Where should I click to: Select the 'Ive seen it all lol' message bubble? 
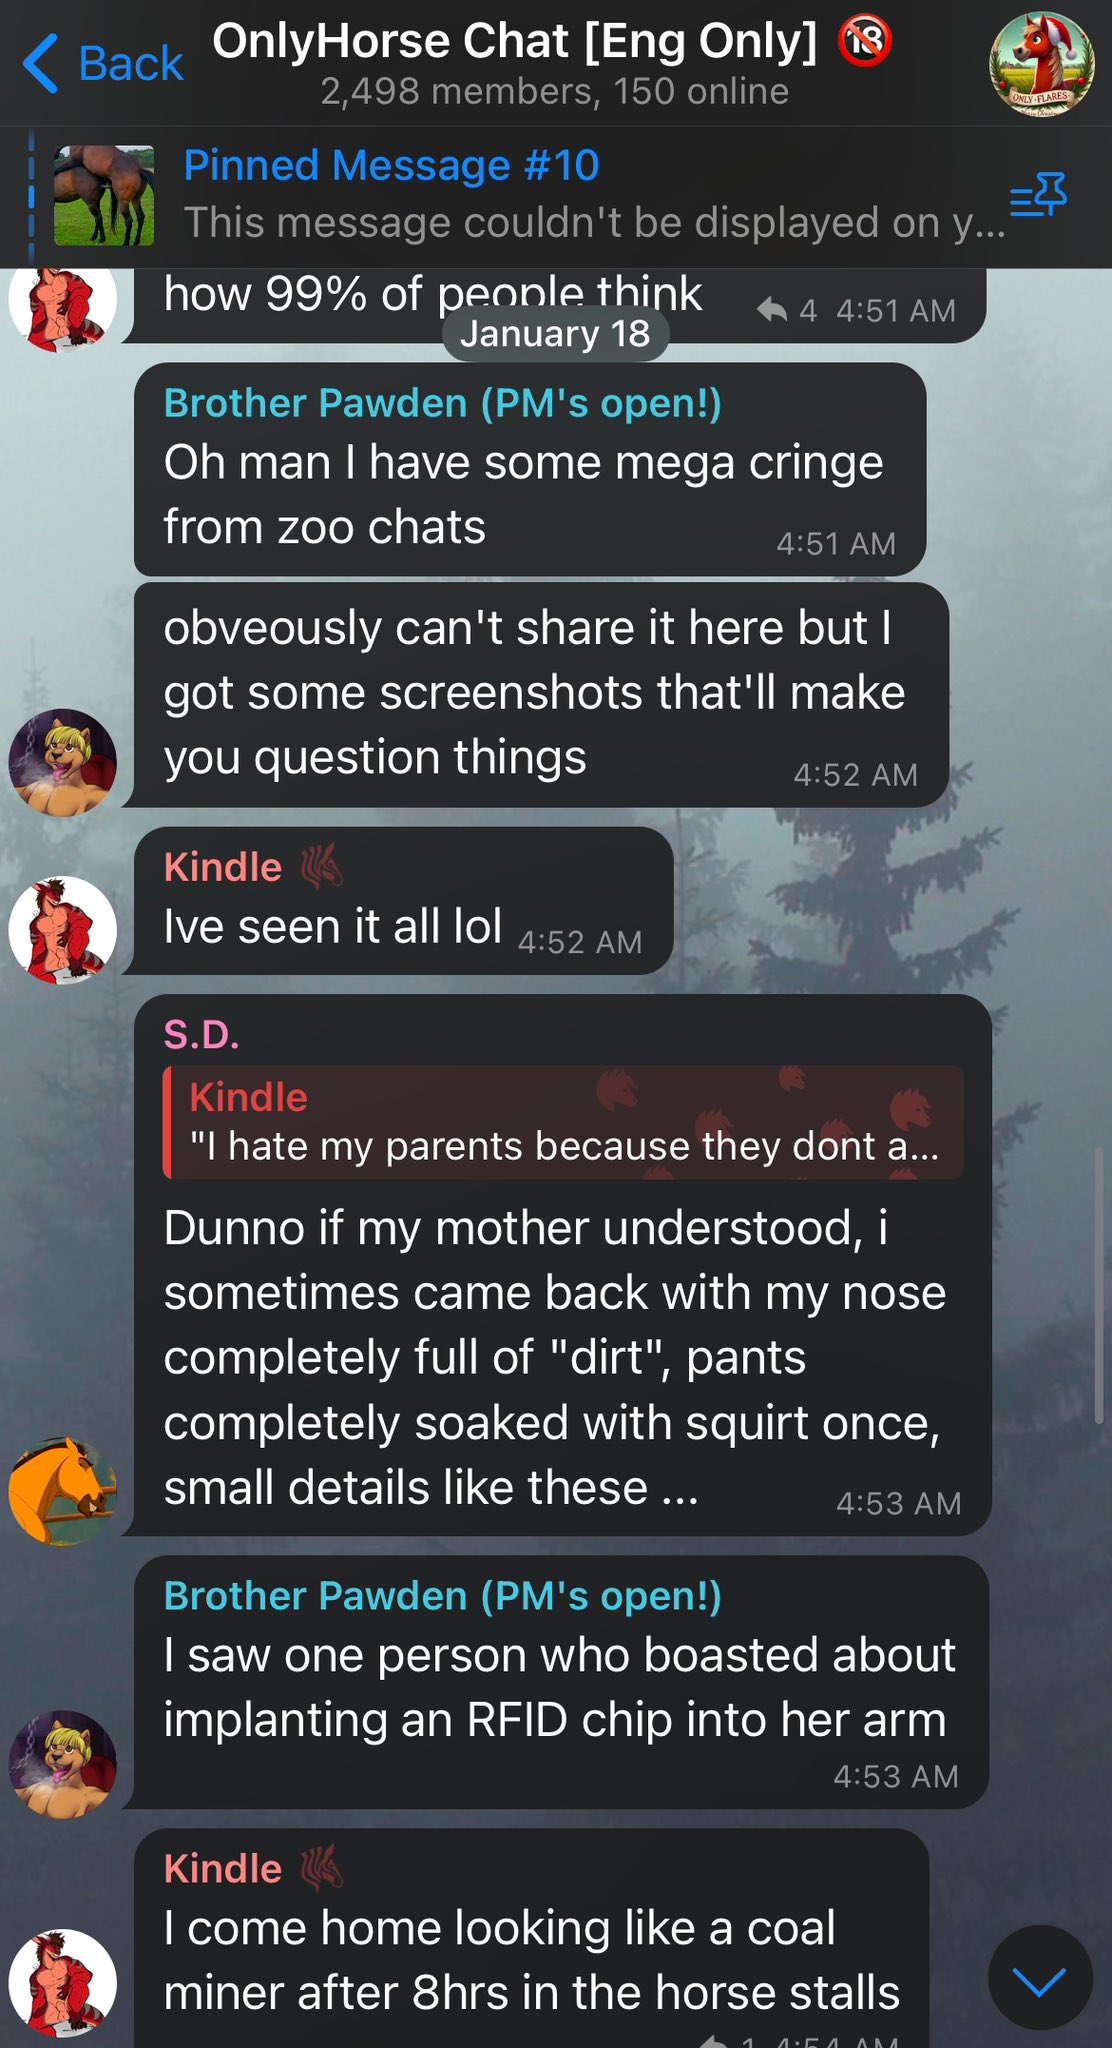pyautogui.click(x=403, y=901)
